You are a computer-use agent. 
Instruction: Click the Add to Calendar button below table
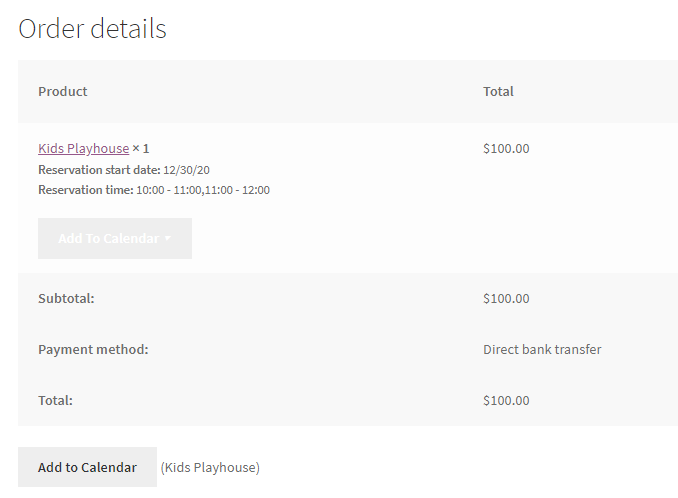pos(87,467)
